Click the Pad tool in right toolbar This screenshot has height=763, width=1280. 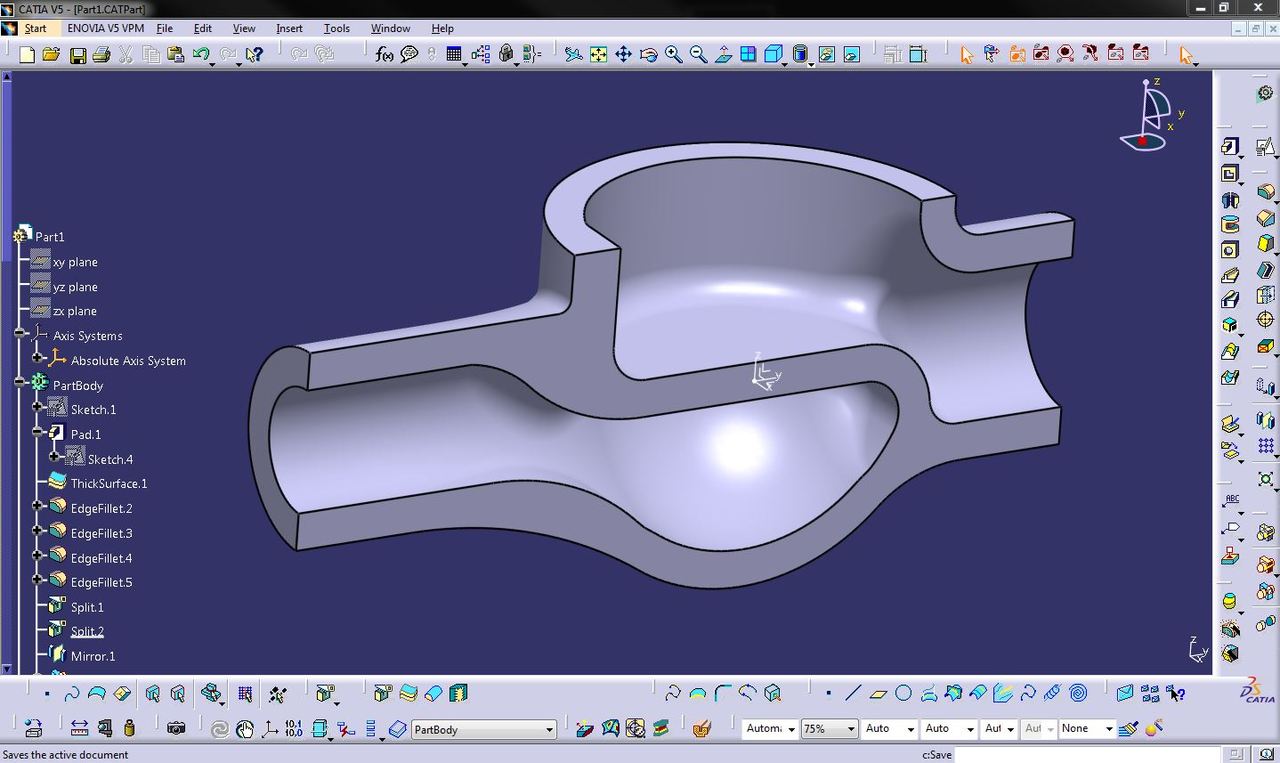[1230, 147]
